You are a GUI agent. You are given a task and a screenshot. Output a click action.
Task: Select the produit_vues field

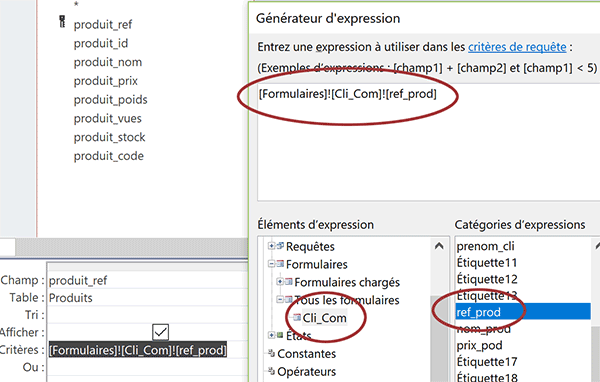[x=108, y=118]
